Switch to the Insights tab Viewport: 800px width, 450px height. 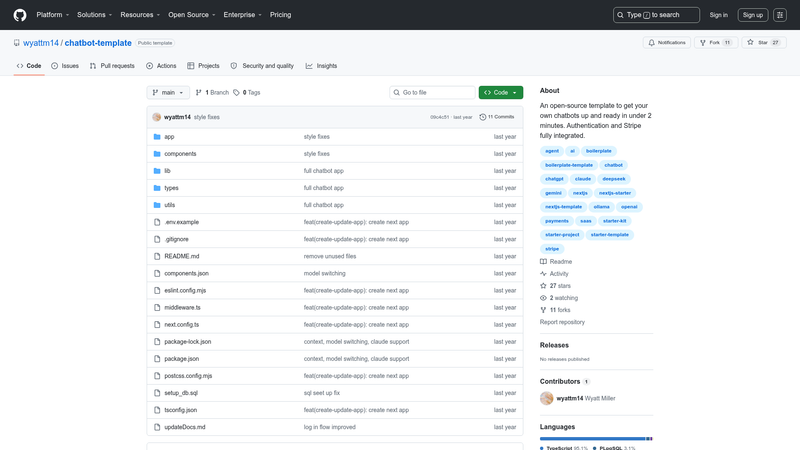[321, 66]
